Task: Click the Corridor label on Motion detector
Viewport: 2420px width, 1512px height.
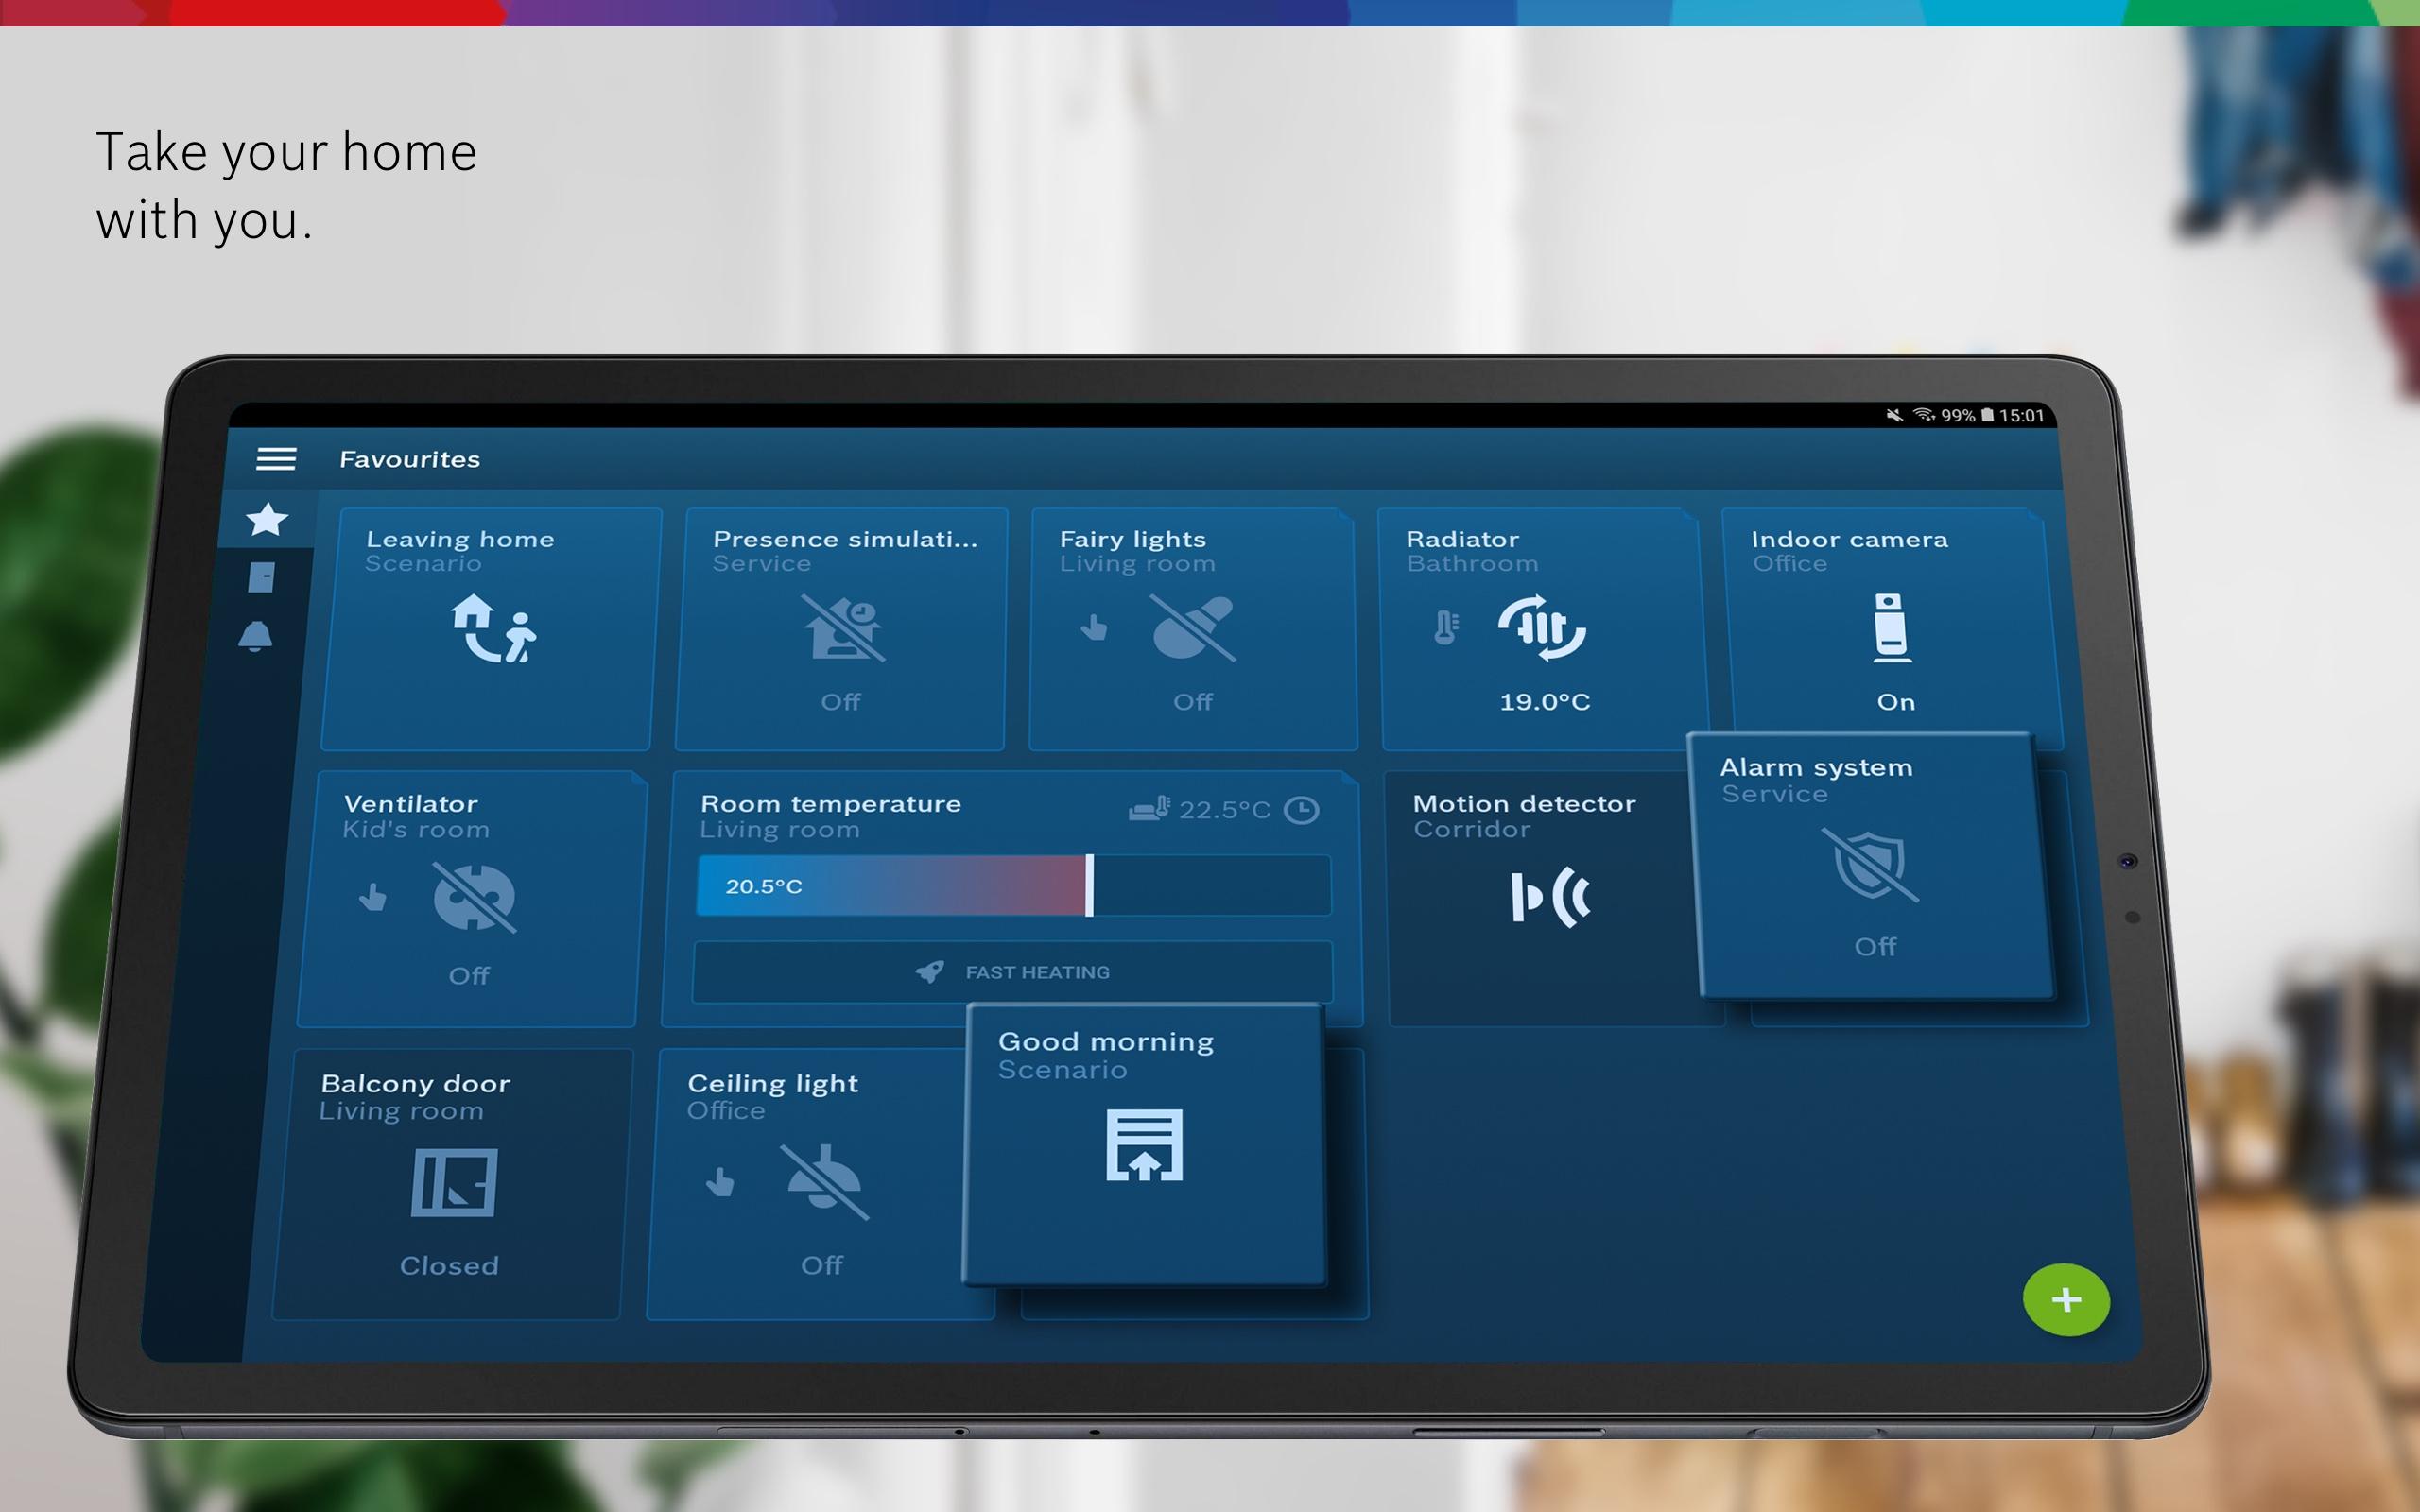Action: 1471,829
